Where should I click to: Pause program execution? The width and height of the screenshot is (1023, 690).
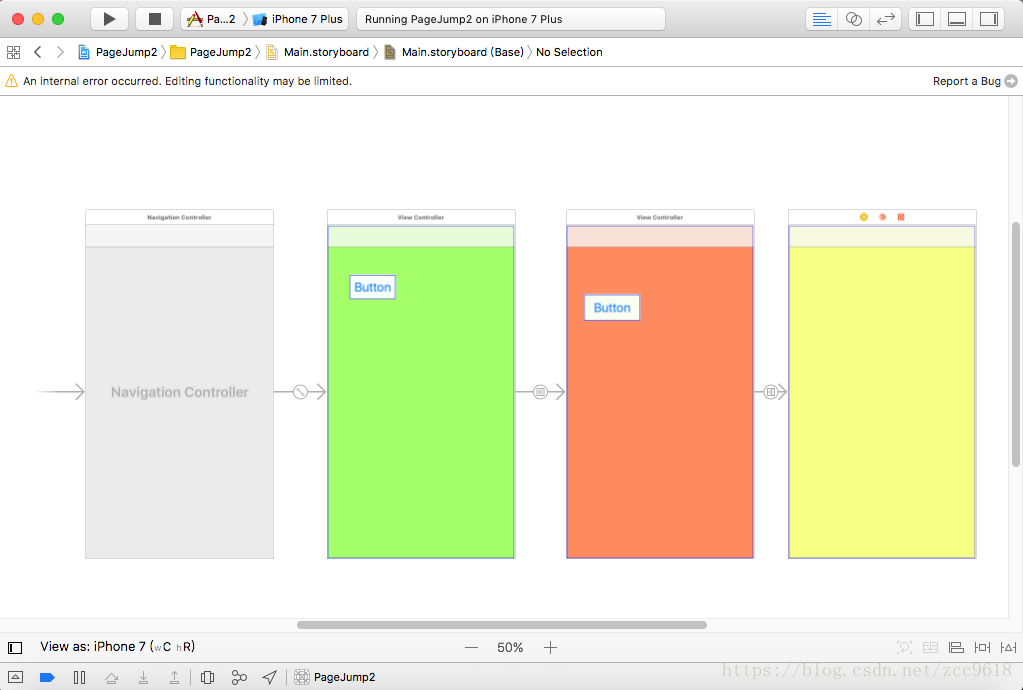[x=80, y=678]
